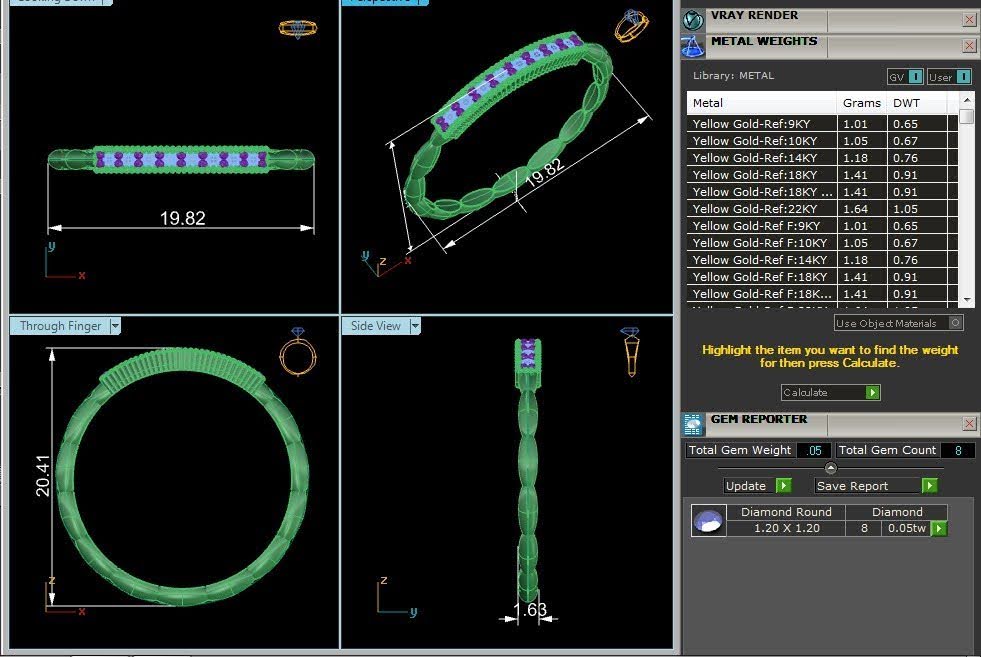Image resolution: width=981 pixels, height=657 pixels.
Task: Click the Library: METAL label
Action: tap(733, 76)
